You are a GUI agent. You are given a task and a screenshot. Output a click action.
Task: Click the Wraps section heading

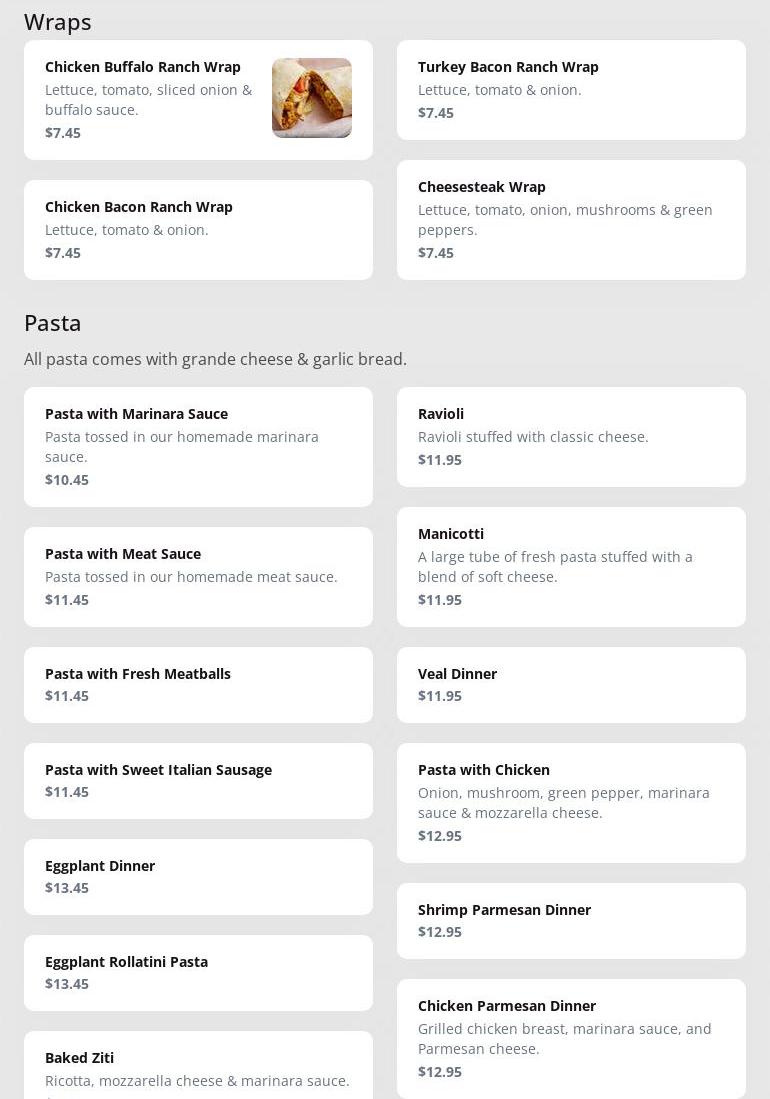[x=58, y=22]
